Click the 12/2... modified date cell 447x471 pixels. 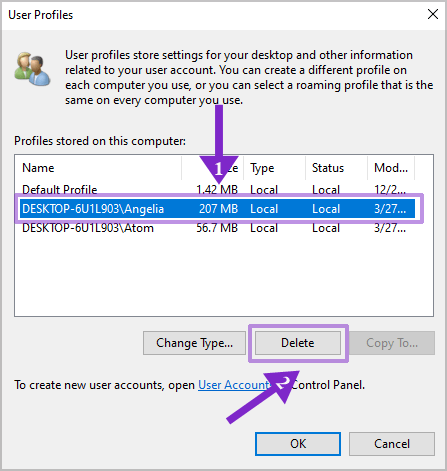(x=390, y=190)
